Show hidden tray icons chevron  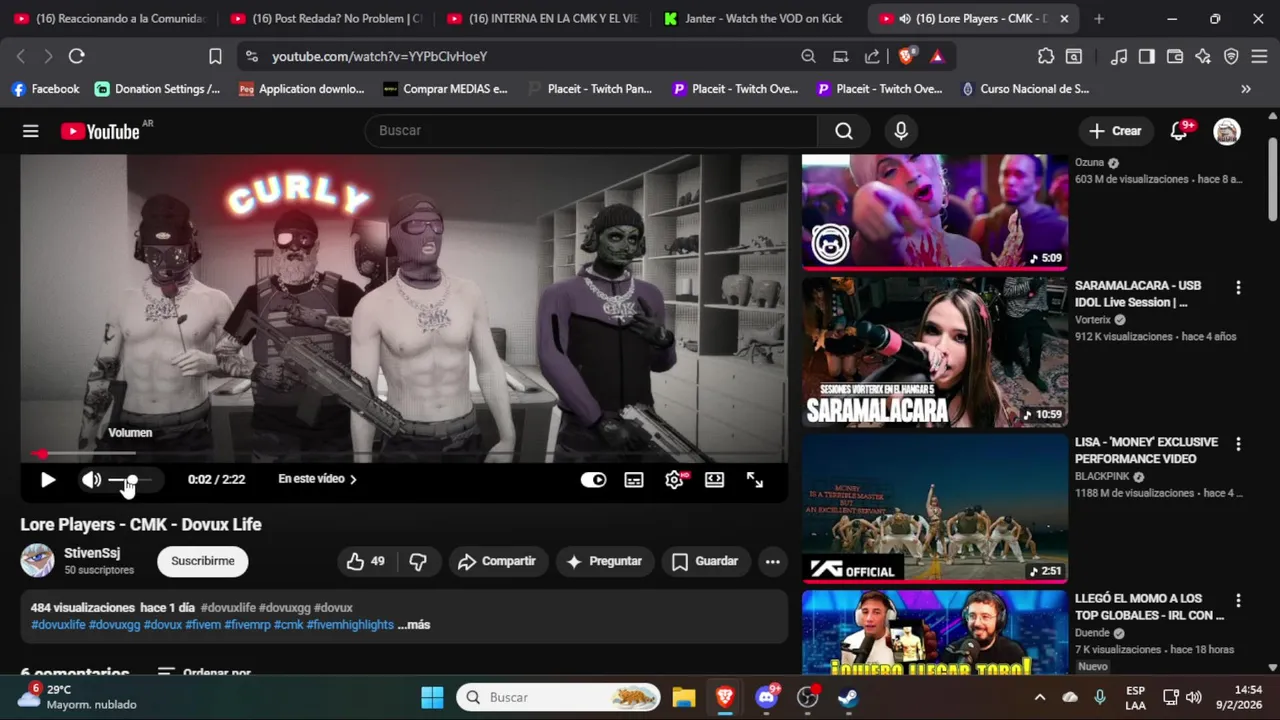pyautogui.click(x=1040, y=697)
